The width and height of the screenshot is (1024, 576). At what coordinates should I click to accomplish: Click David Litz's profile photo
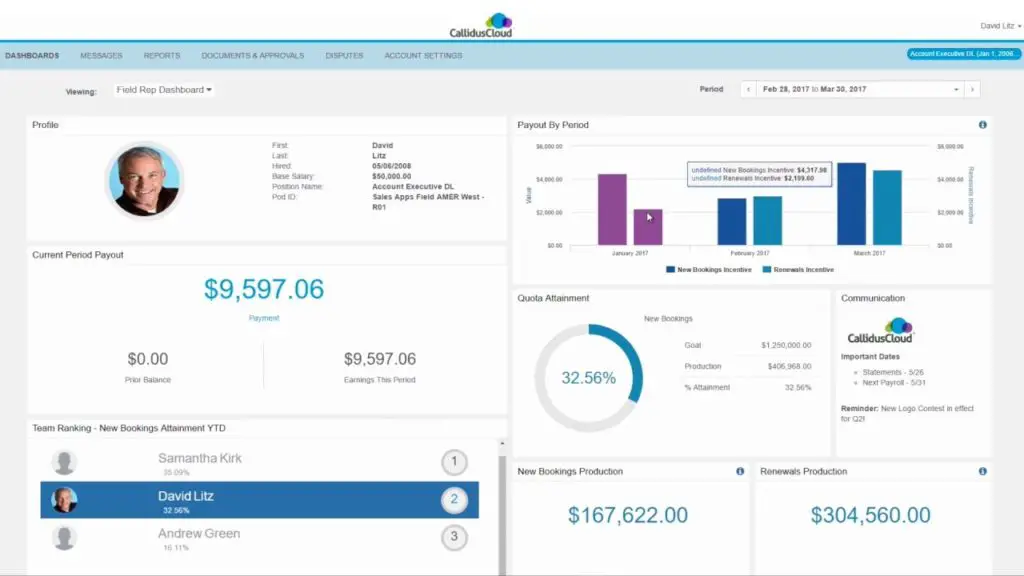pyautogui.click(x=144, y=181)
